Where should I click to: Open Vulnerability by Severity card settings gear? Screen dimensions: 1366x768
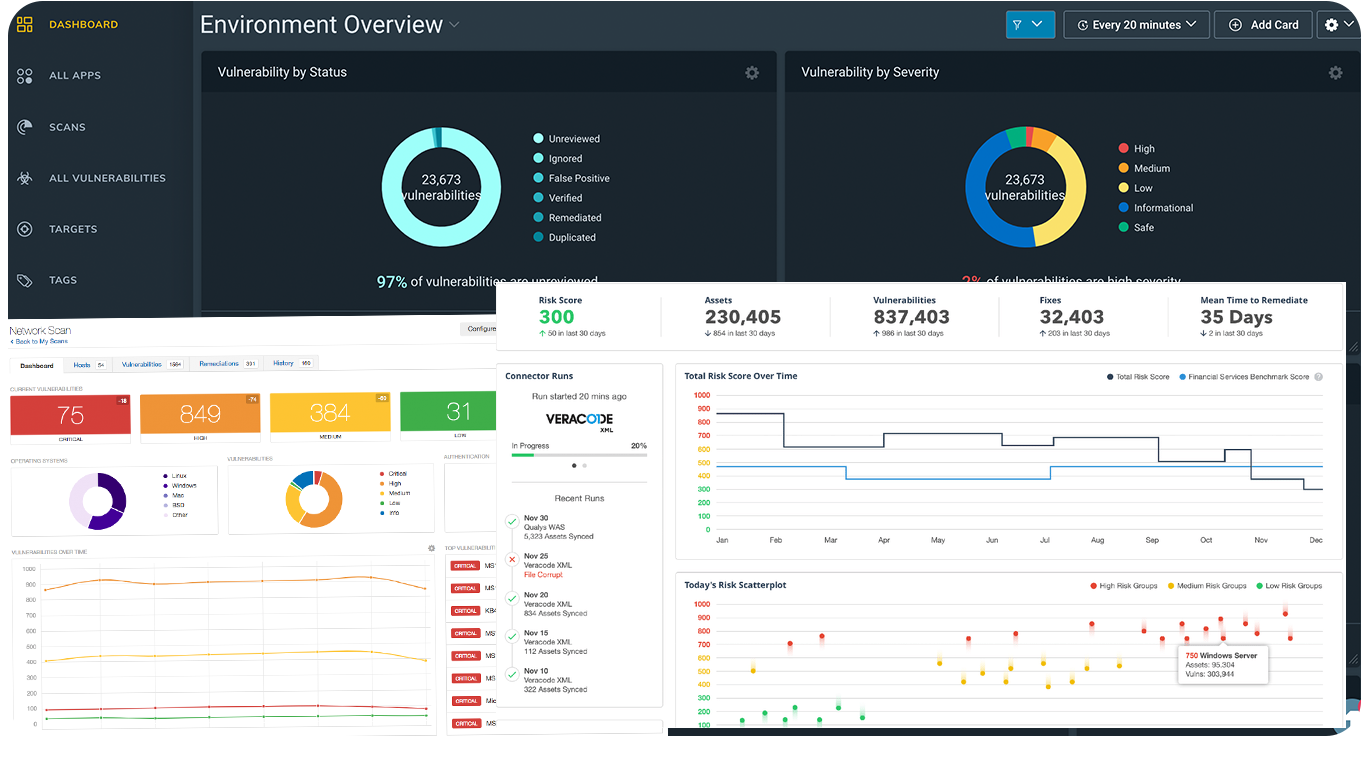(x=1335, y=73)
